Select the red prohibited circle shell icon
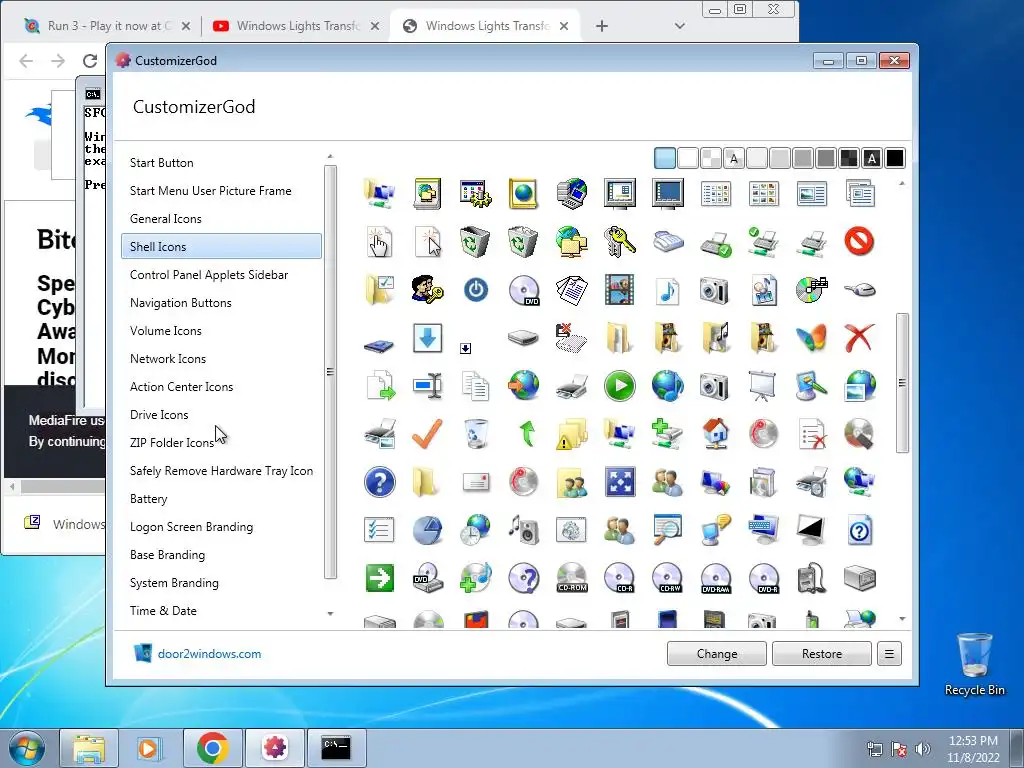This screenshot has height=768, width=1024. (x=859, y=242)
